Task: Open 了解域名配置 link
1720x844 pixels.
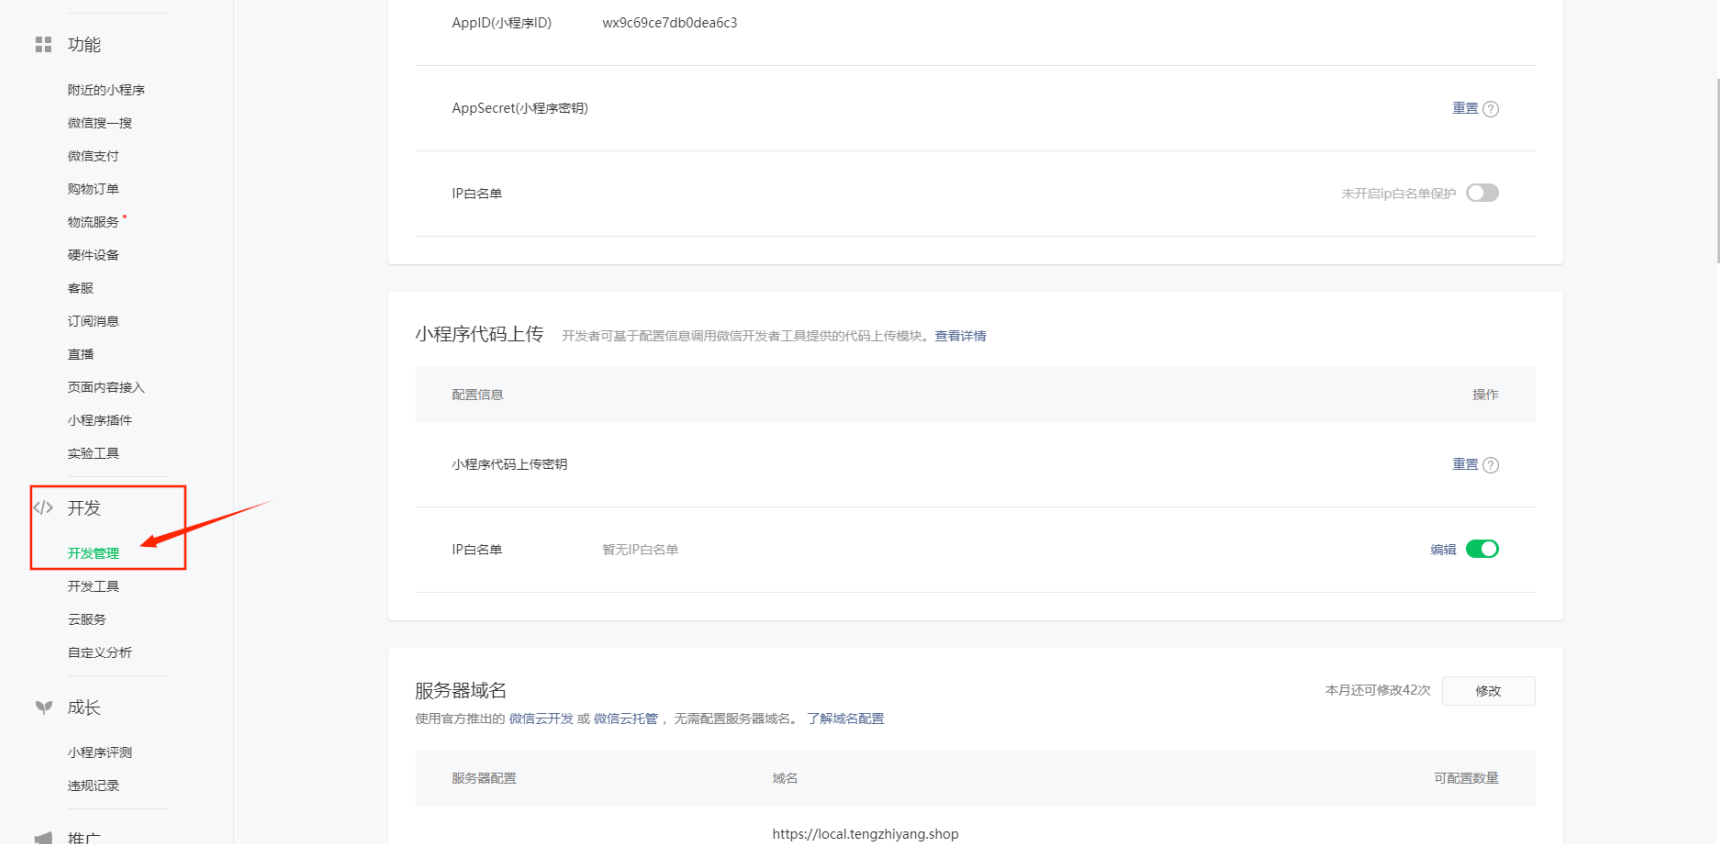Action: click(x=846, y=718)
